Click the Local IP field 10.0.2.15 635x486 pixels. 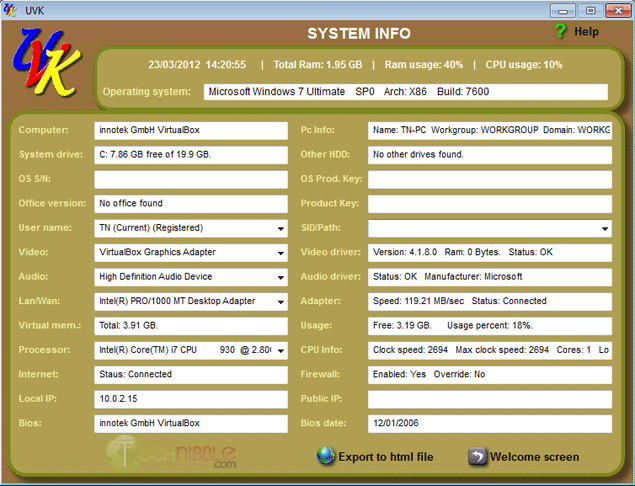[191, 399]
